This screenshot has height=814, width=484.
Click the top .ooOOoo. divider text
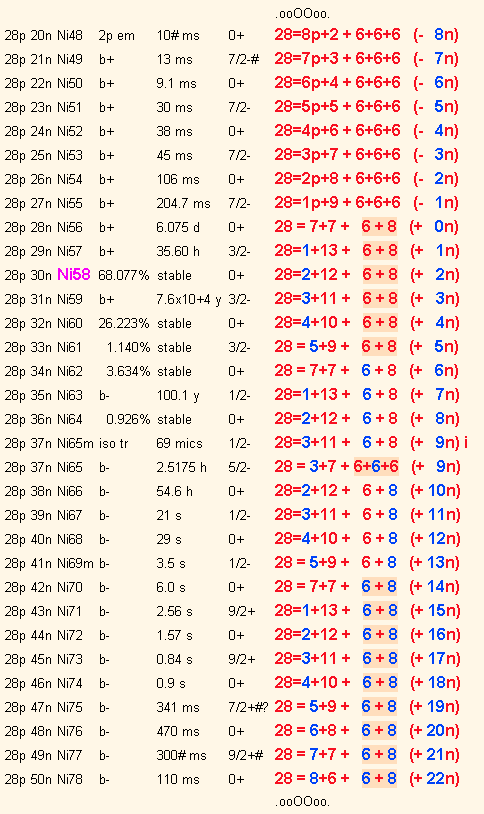(x=302, y=13)
